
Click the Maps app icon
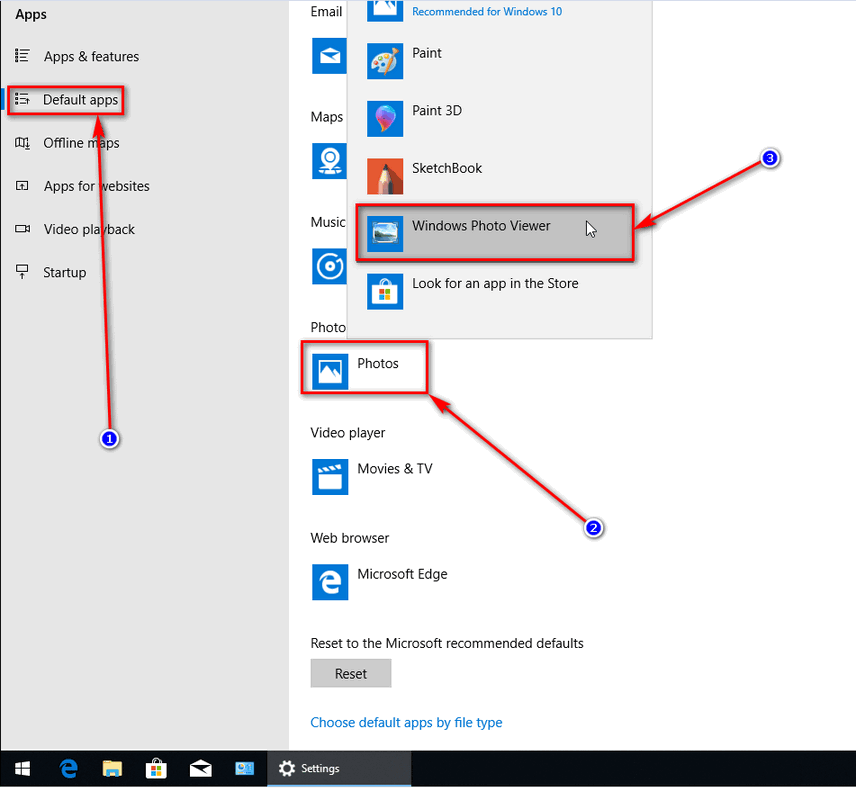click(329, 161)
